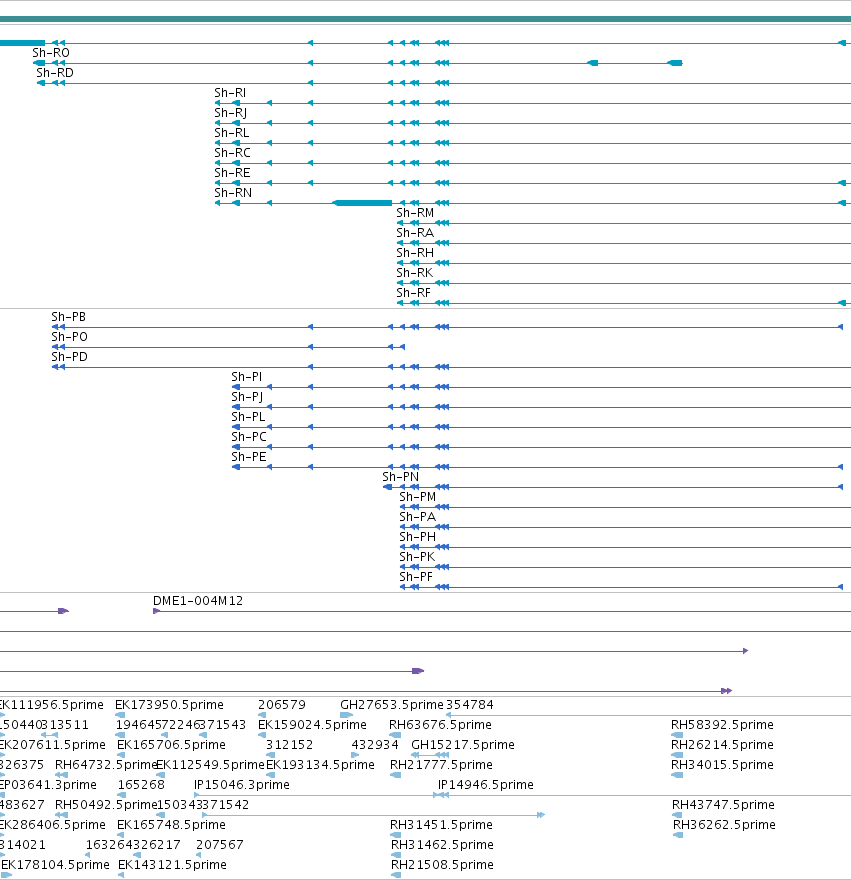Click the 432934 feature label

point(375,745)
